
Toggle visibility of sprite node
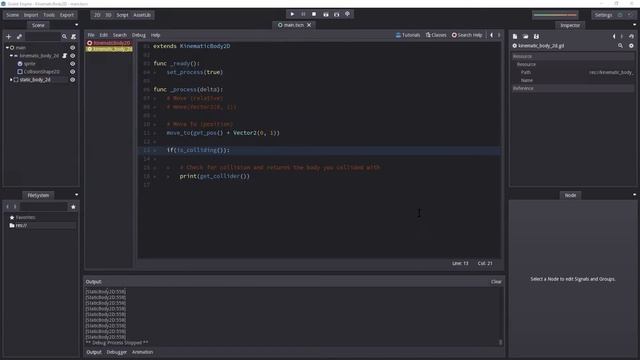(x=73, y=64)
